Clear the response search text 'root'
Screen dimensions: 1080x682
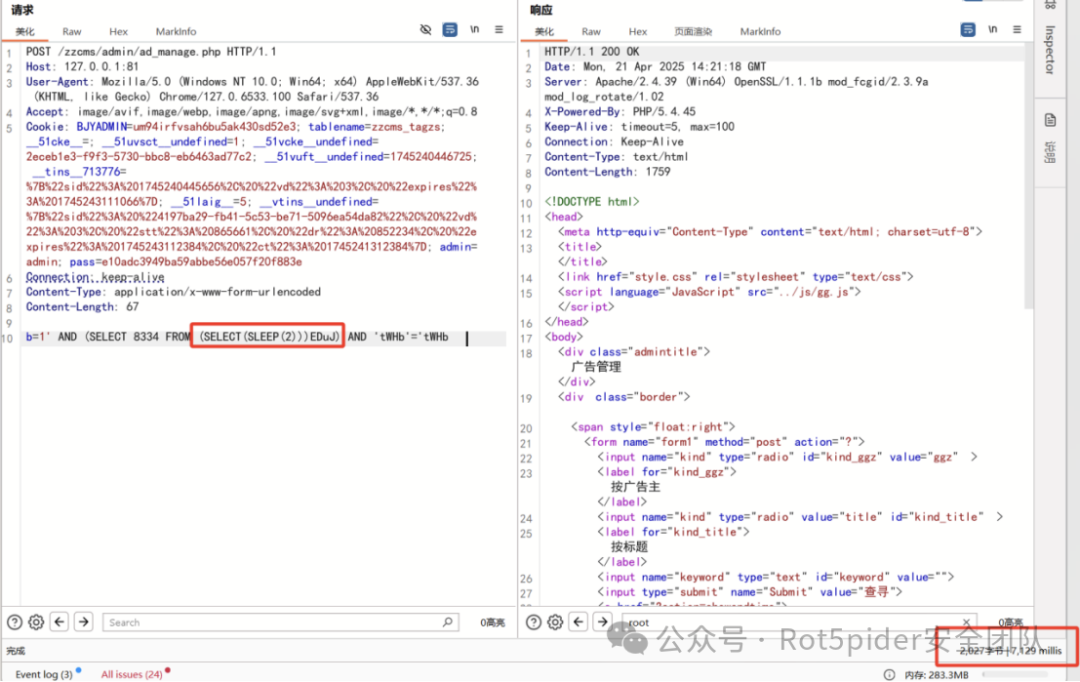pyautogui.click(x=966, y=622)
